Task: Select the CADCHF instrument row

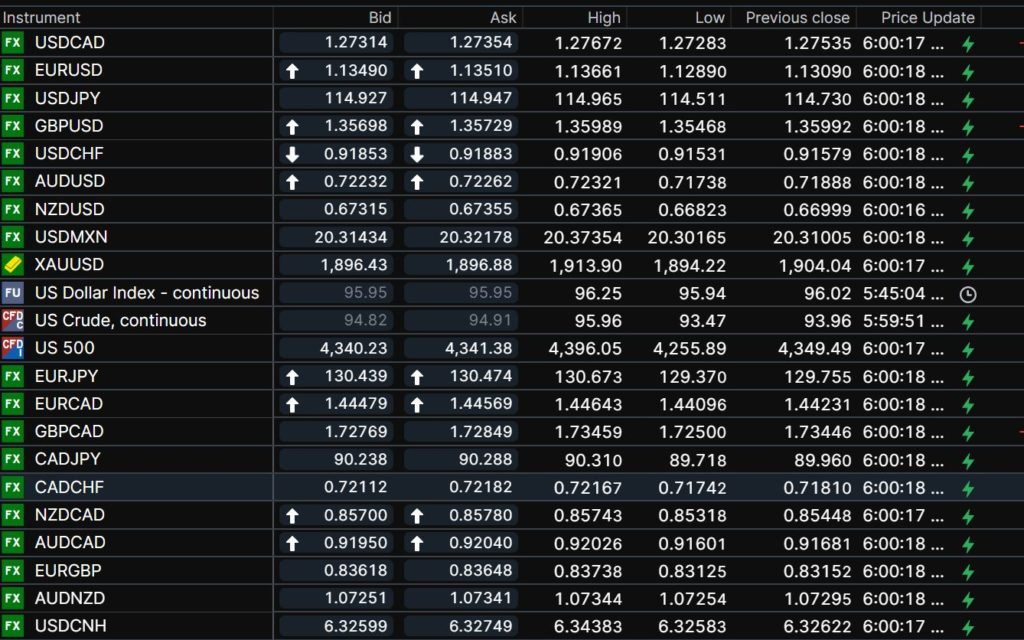Action: click(x=69, y=487)
